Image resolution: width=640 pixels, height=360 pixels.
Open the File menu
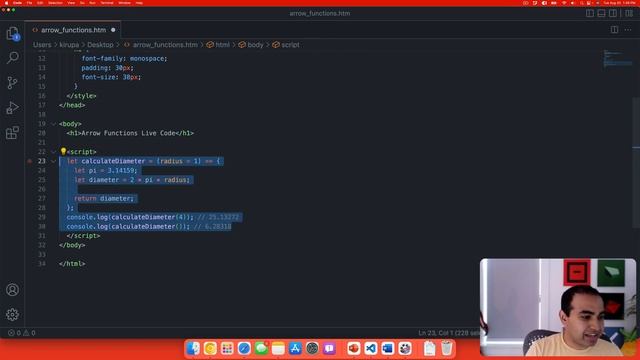(x=29, y=3)
